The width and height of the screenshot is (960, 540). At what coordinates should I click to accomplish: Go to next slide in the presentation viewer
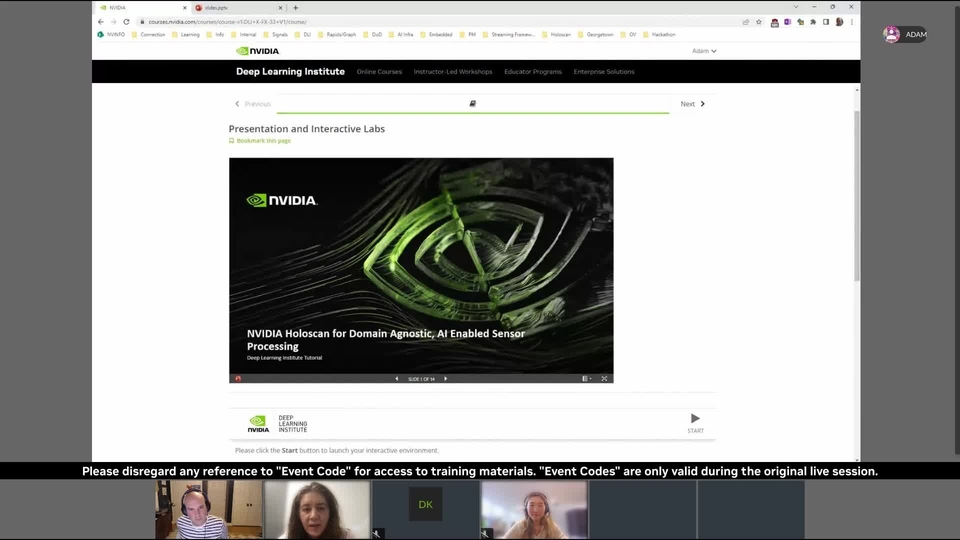coord(446,379)
